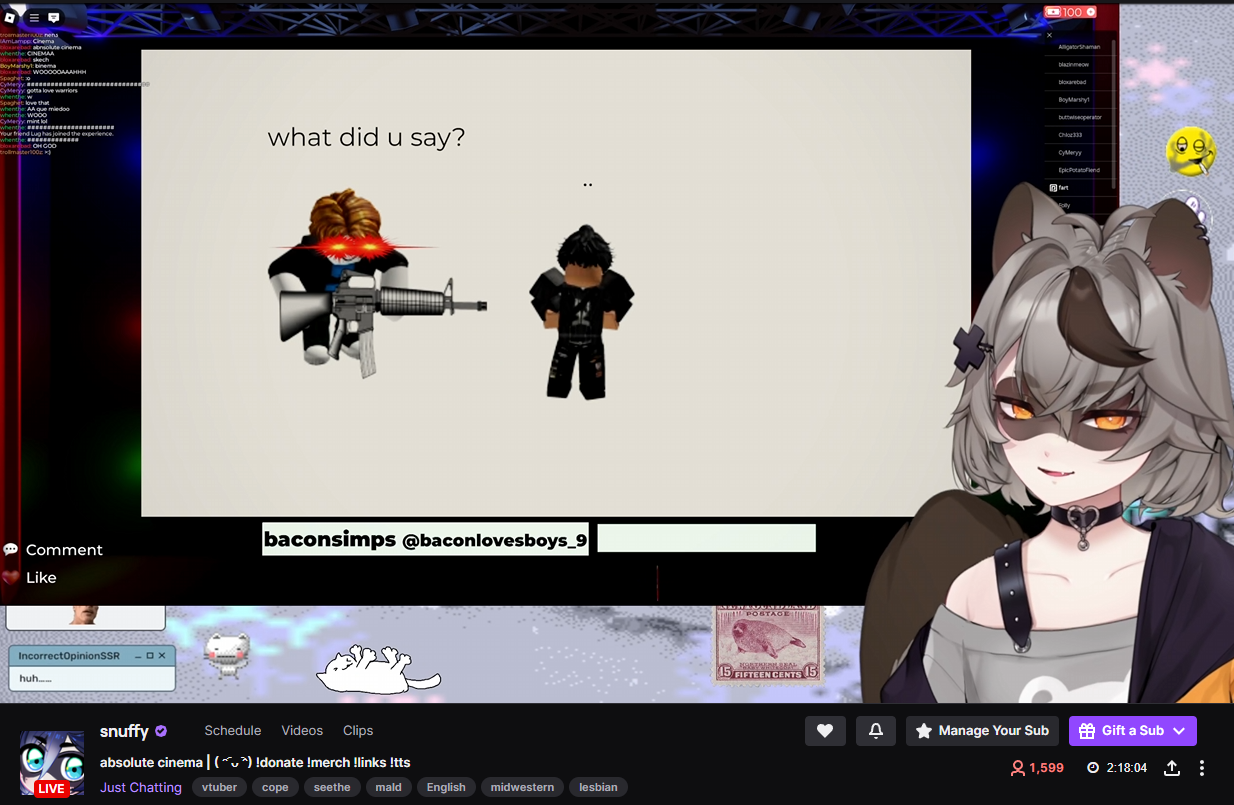Click the Manage Your Sub button
The width and height of the screenshot is (1234, 805).
coord(983,731)
